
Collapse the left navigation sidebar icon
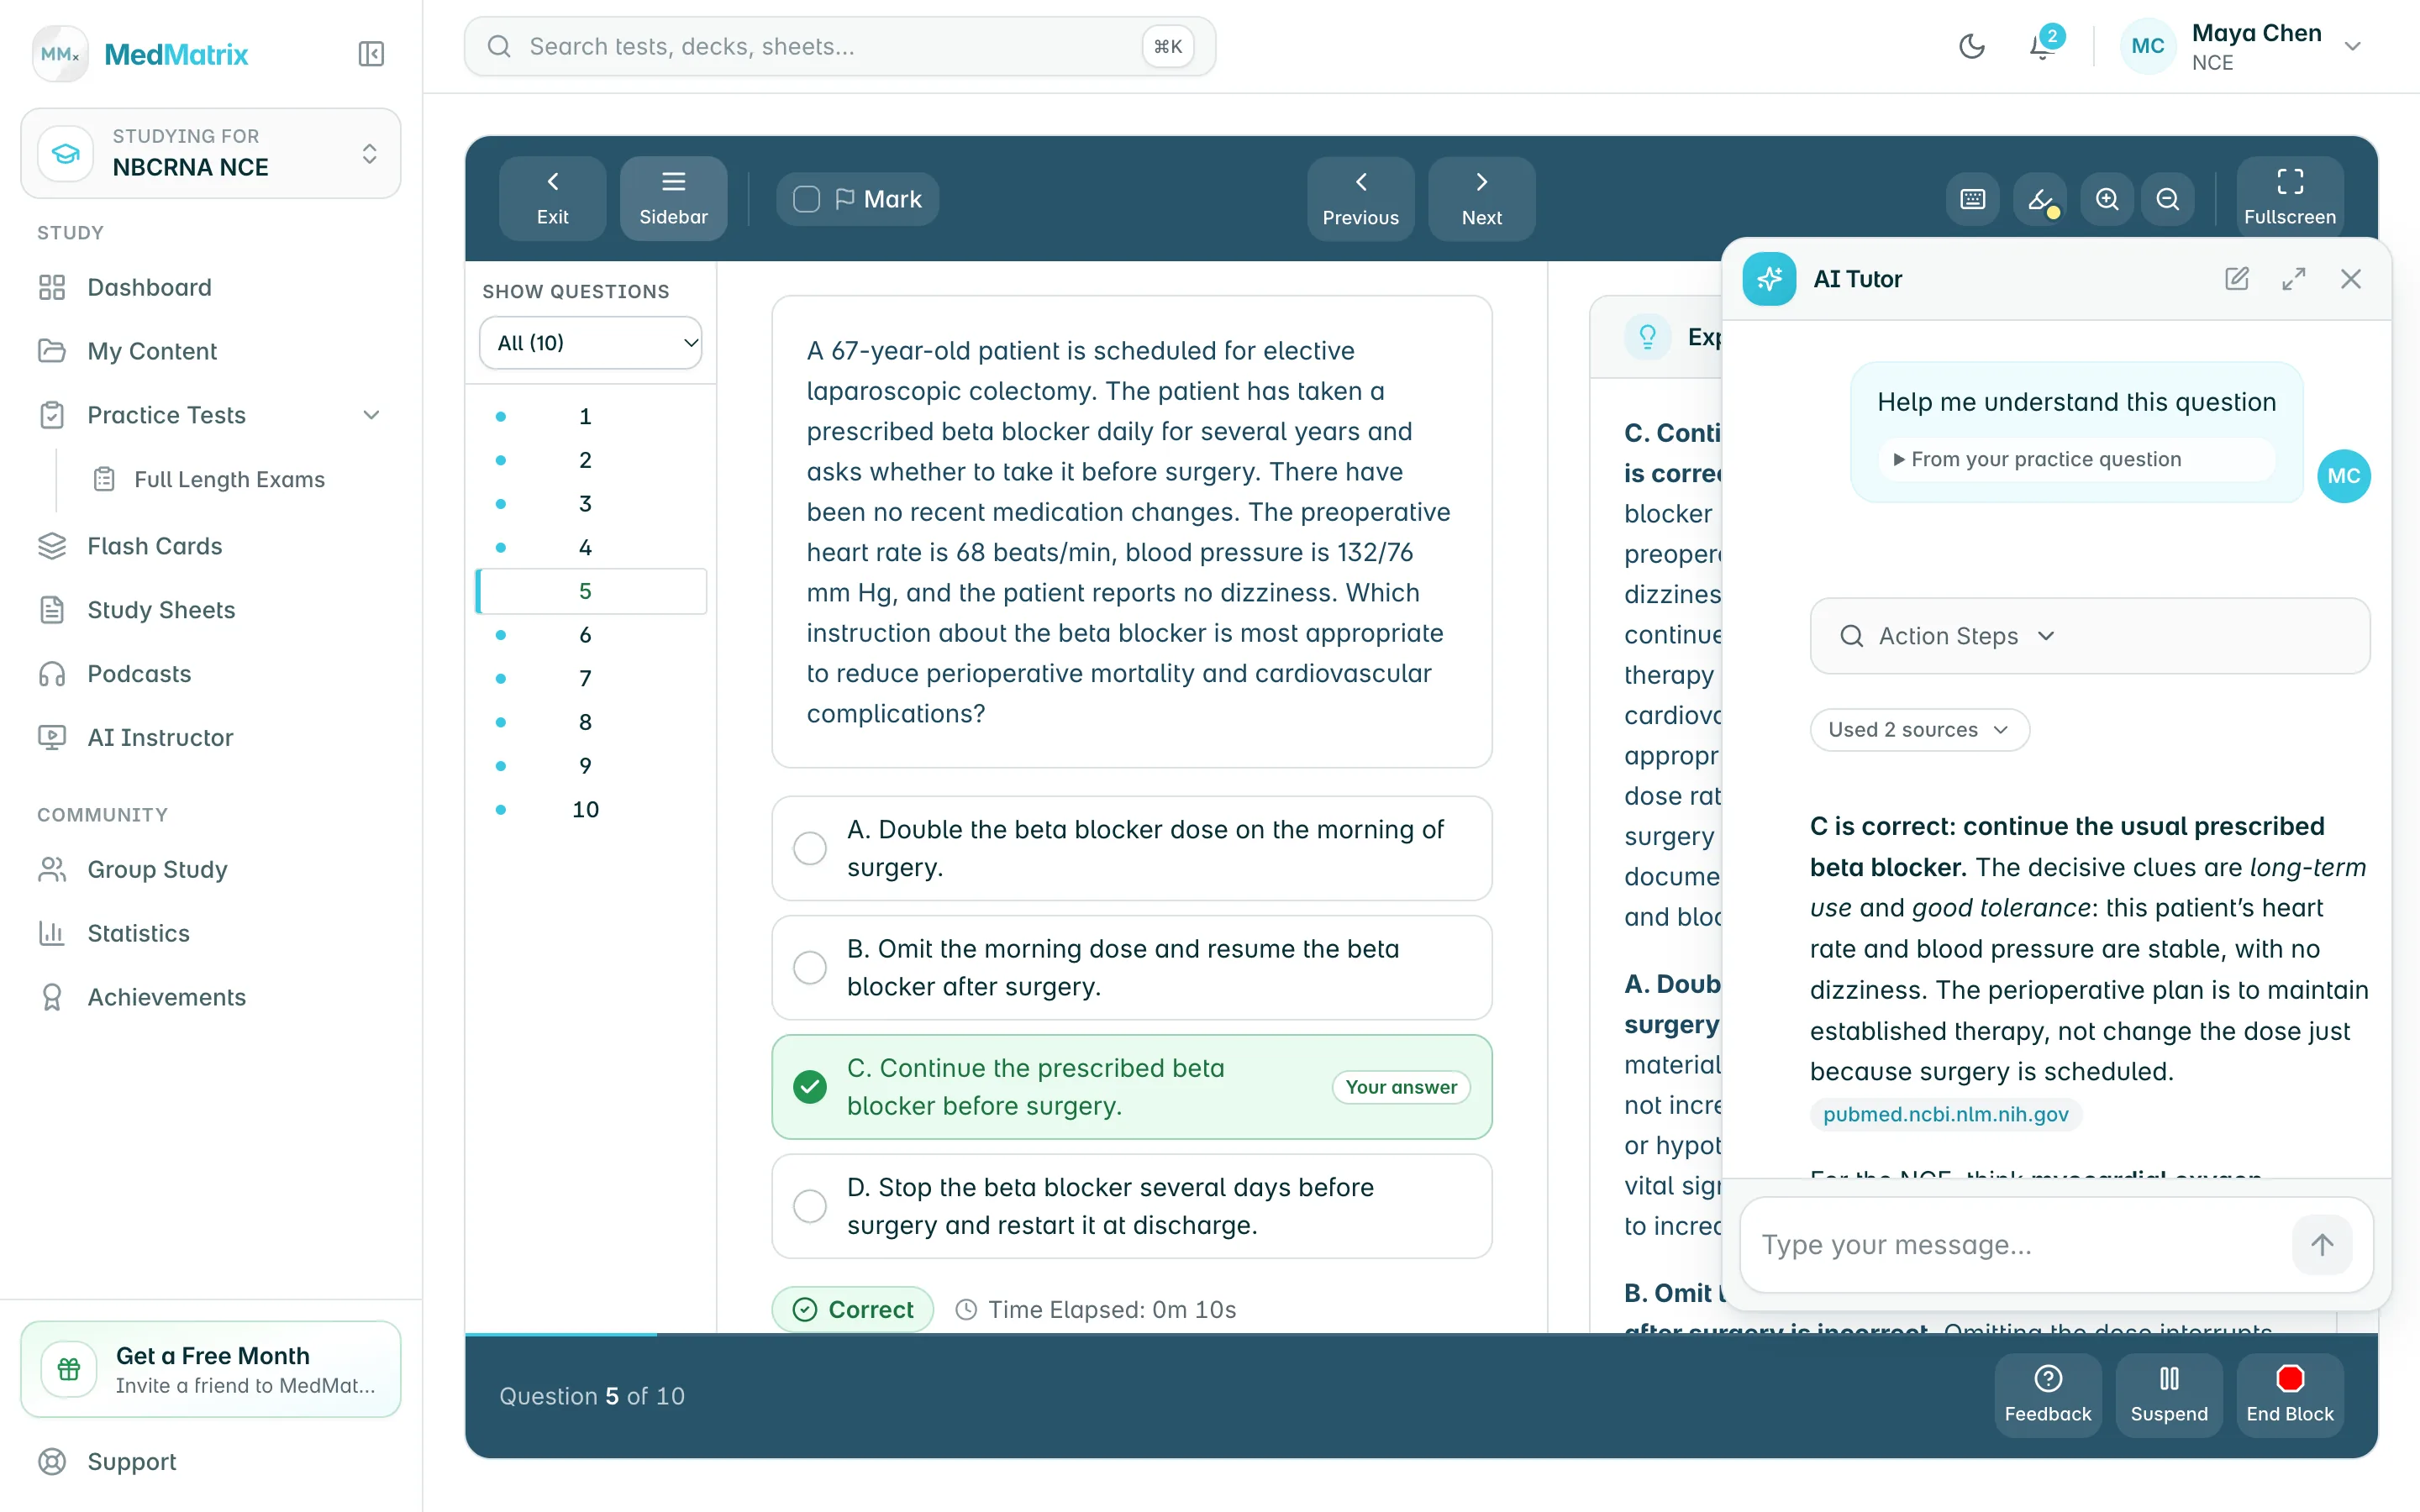371,53
